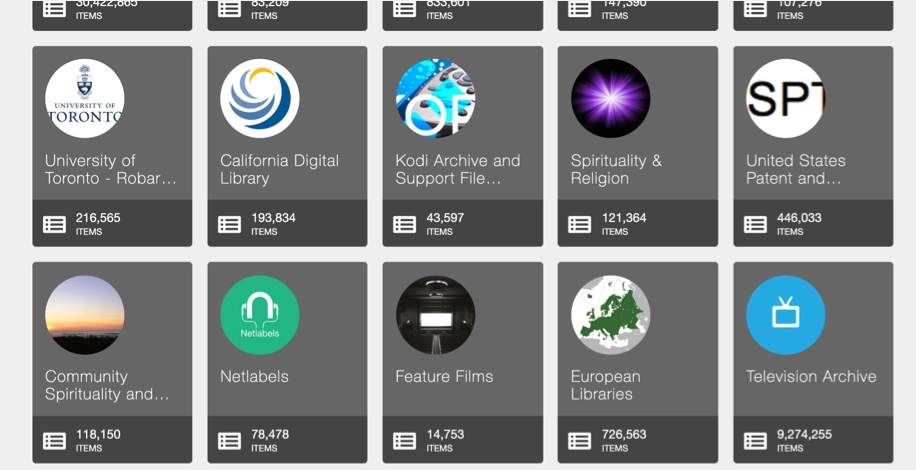Click the California Digital Library swirl logo
Viewport: 916px width, 470px height.
point(260,99)
